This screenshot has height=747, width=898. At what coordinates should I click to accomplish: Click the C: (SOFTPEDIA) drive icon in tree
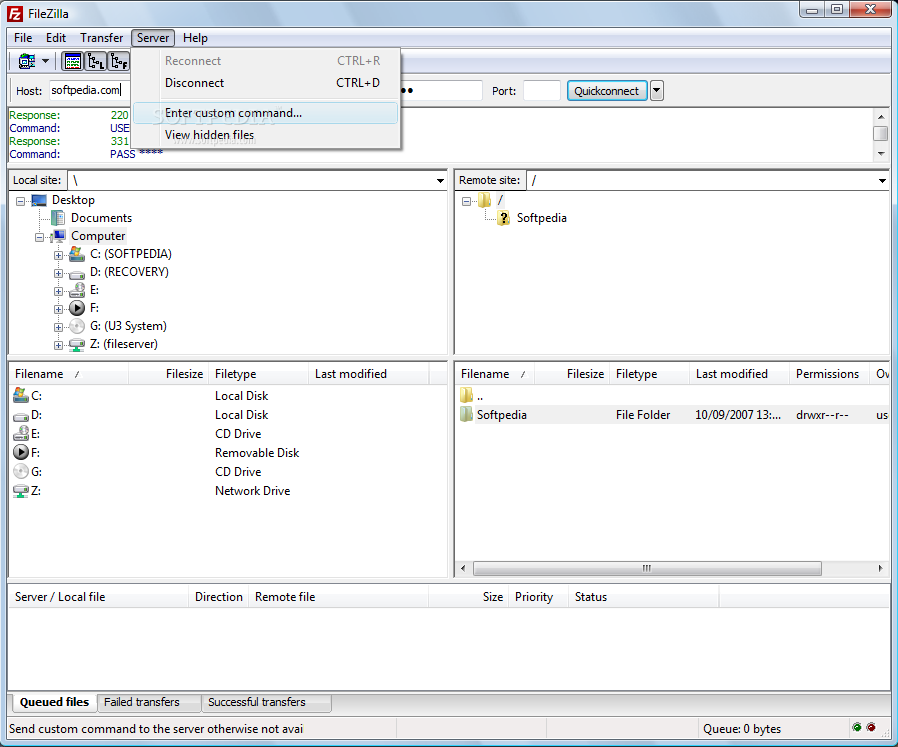pyautogui.click(x=77, y=254)
